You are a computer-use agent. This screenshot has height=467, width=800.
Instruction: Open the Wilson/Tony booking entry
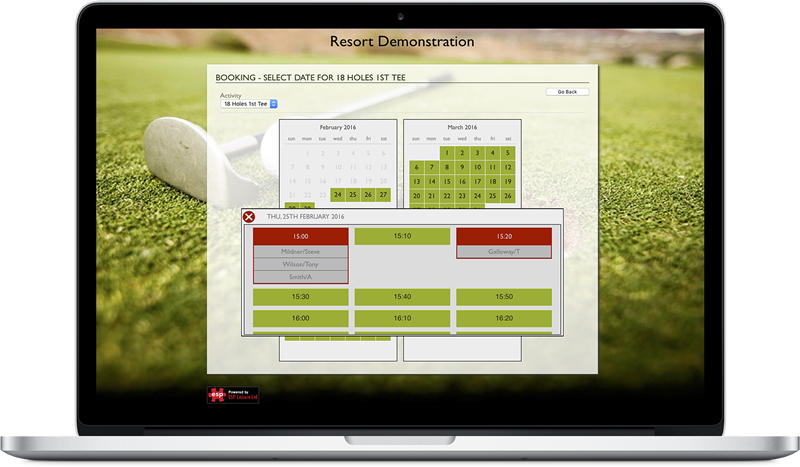click(x=300, y=264)
